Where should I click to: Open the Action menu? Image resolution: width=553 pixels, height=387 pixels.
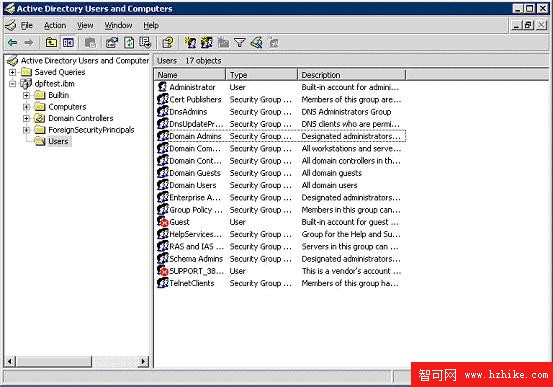coord(55,25)
